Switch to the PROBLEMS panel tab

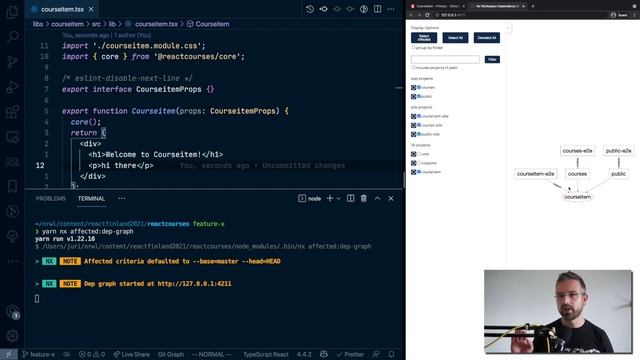coord(51,198)
